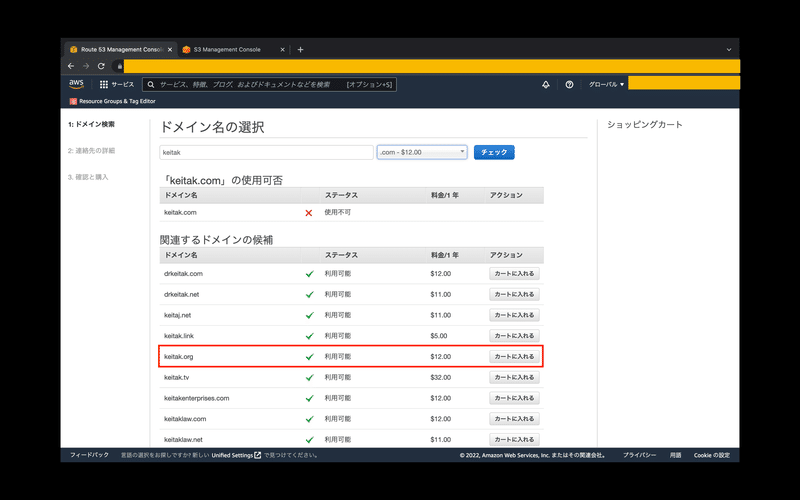Viewport: 800px width, 500px height.
Task: Click the ショッピングカート heading
Action: pos(645,124)
